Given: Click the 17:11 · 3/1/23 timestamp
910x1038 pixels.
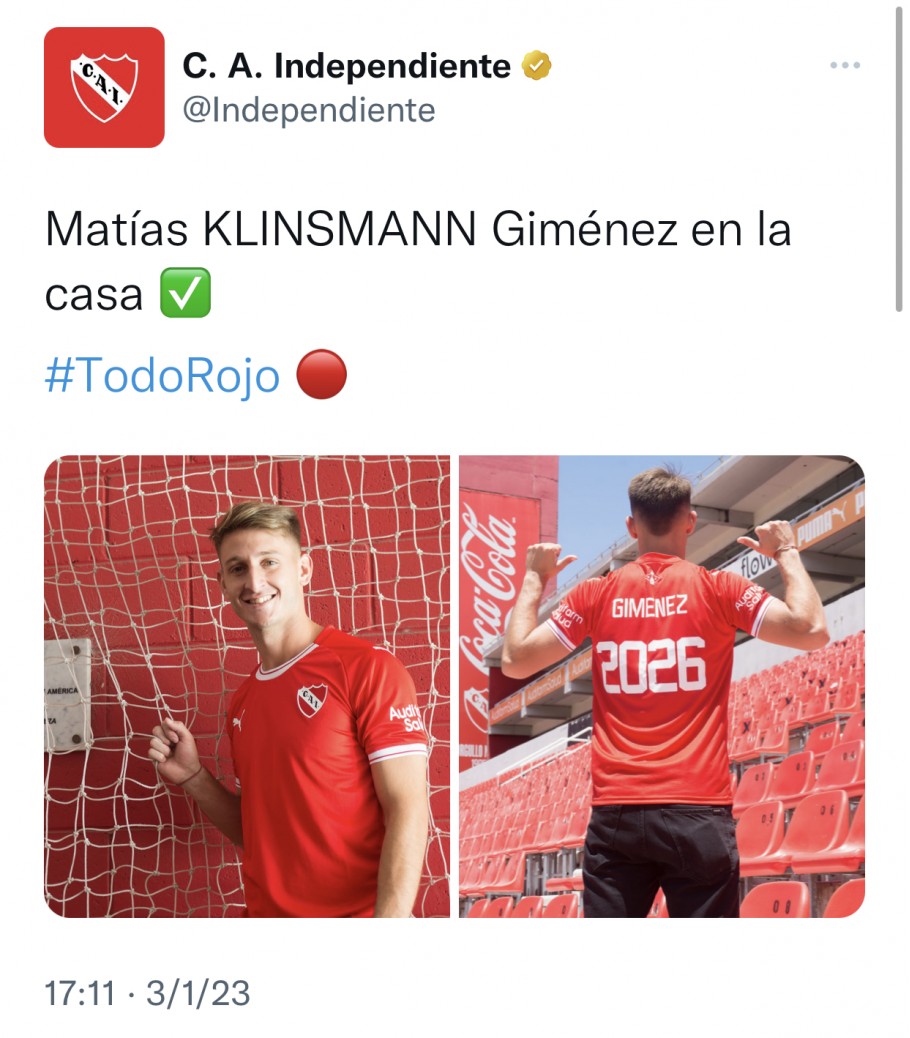Looking at the screenshot, I should (147, 993).
